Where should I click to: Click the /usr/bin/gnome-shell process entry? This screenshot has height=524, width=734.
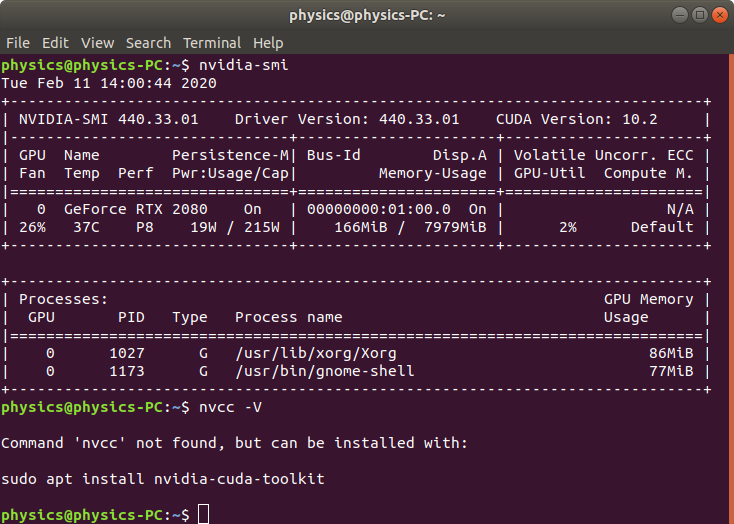pos(325,371)
